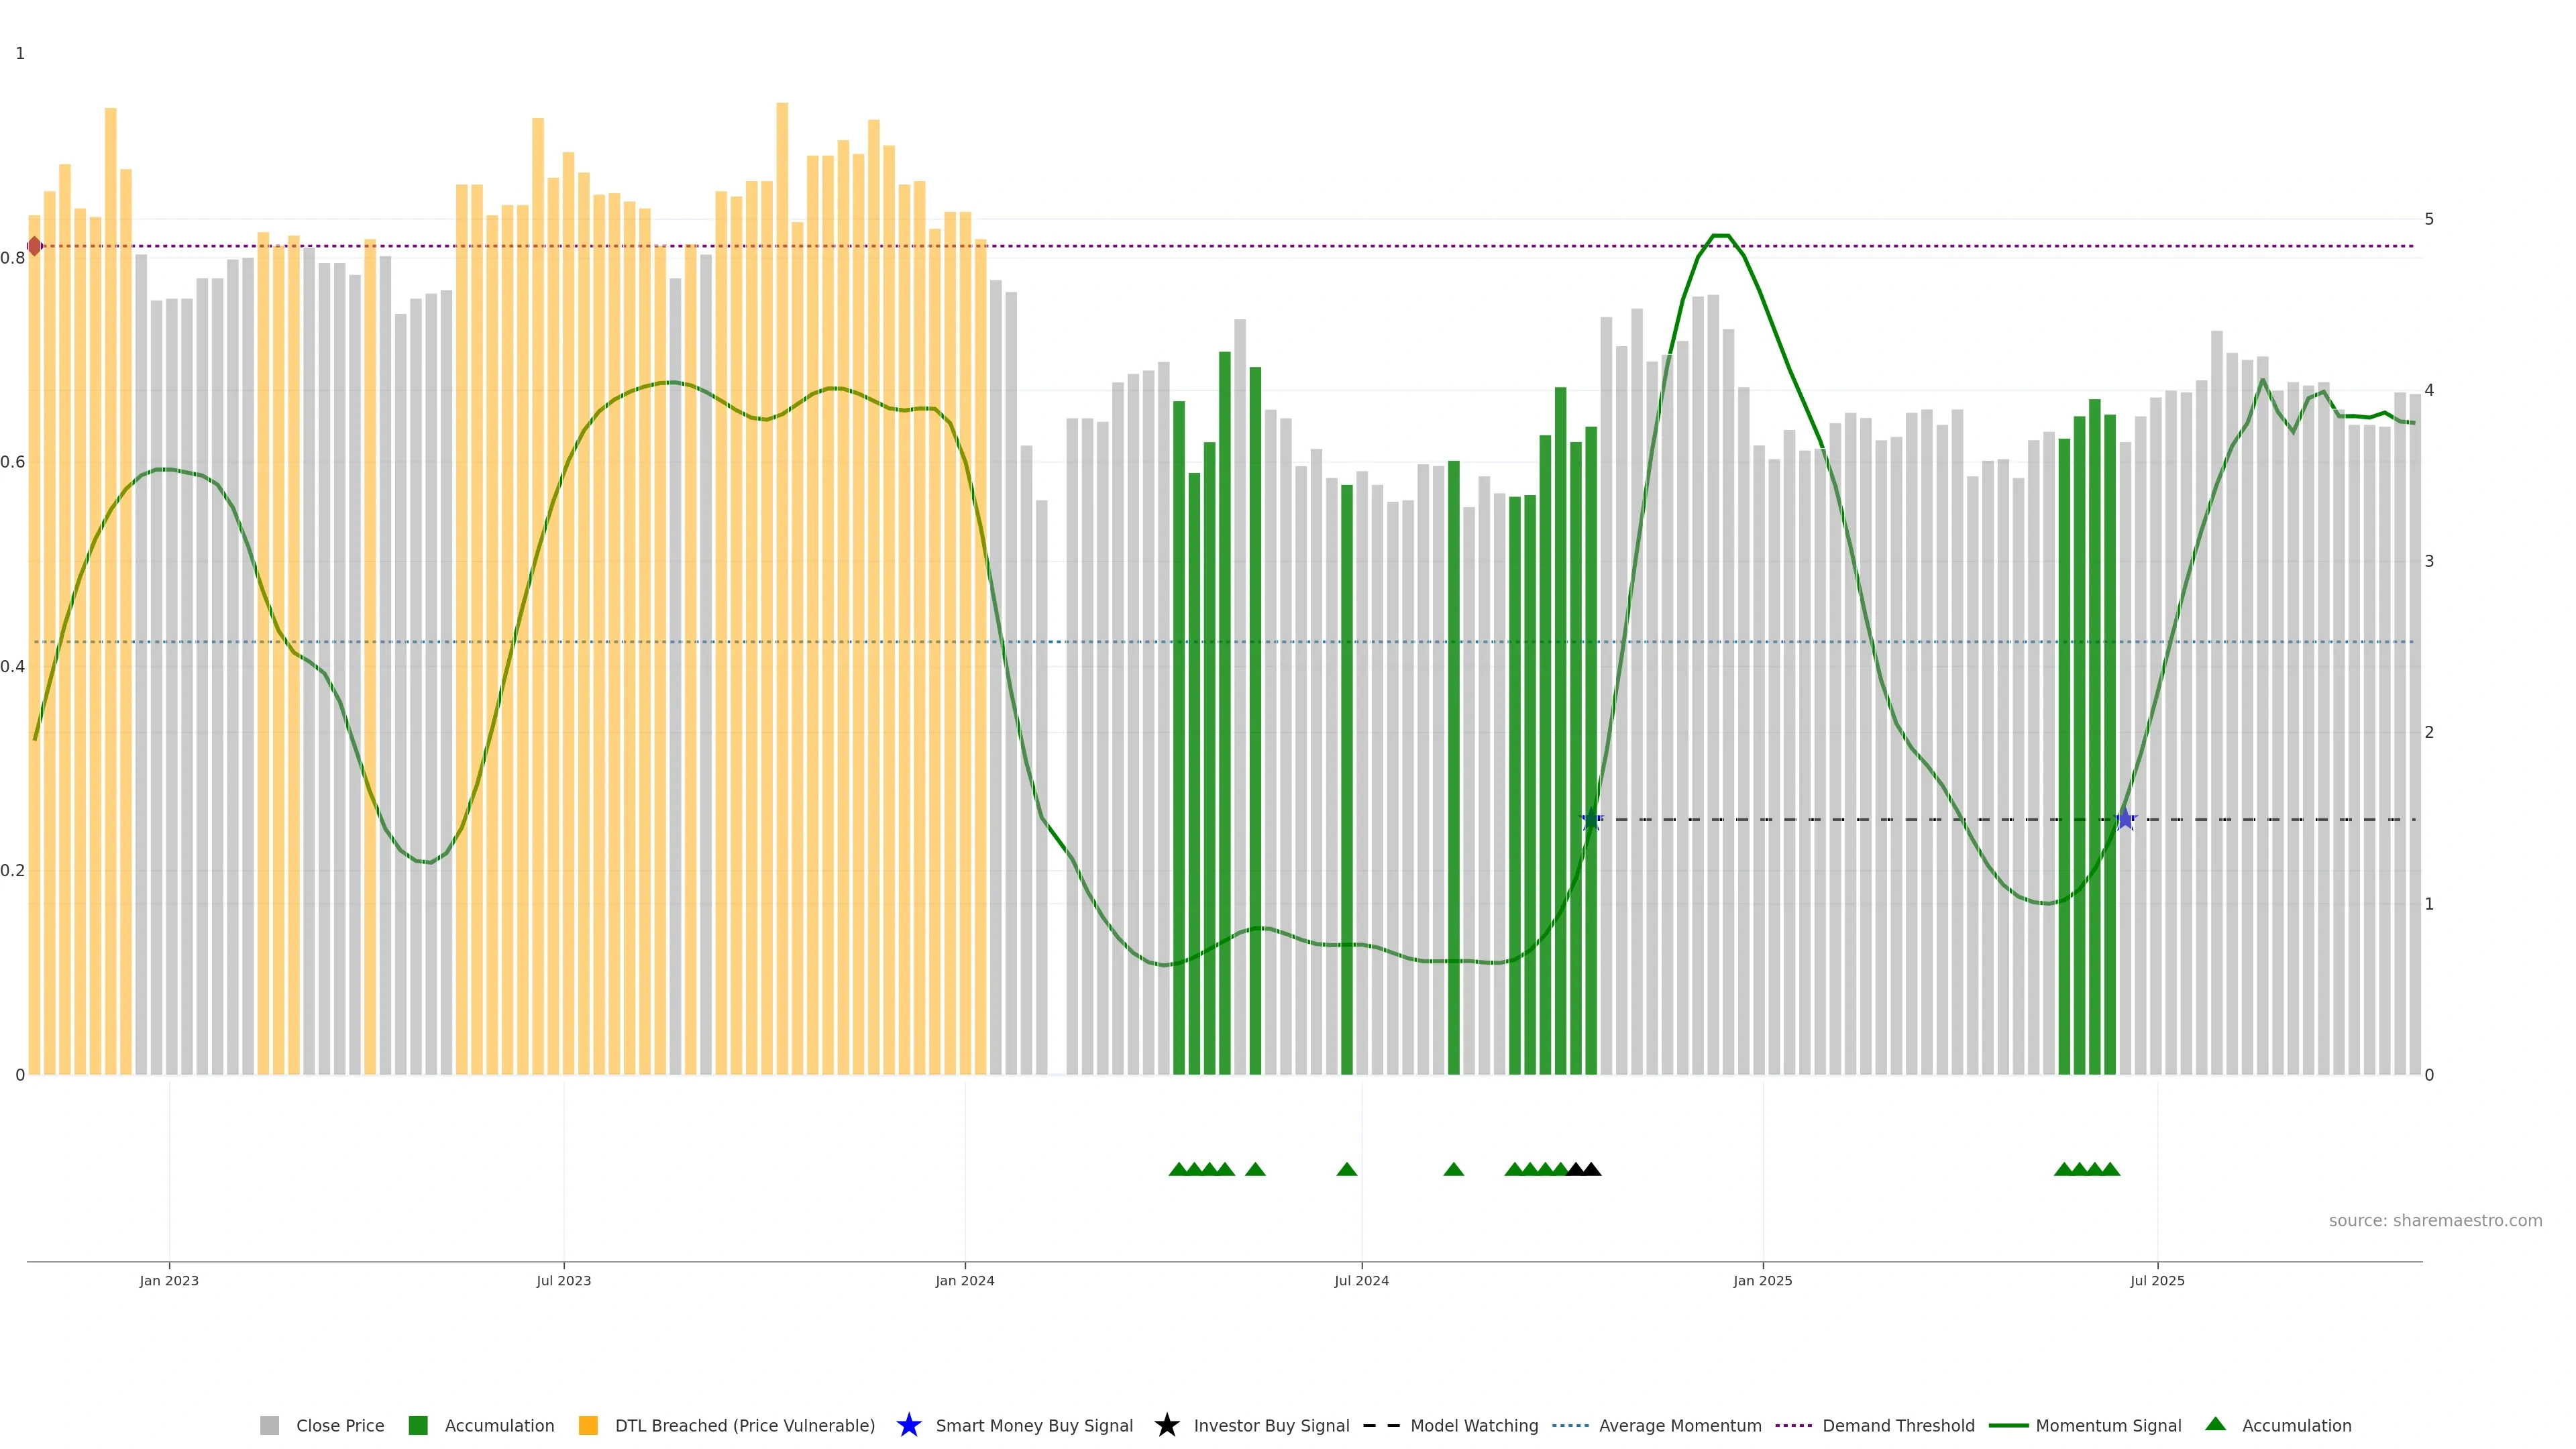Viewport: 2576px width, 1449px height.
Task: Click the momentum line peak above Demand Threshold
Action: click(1720, 236)
